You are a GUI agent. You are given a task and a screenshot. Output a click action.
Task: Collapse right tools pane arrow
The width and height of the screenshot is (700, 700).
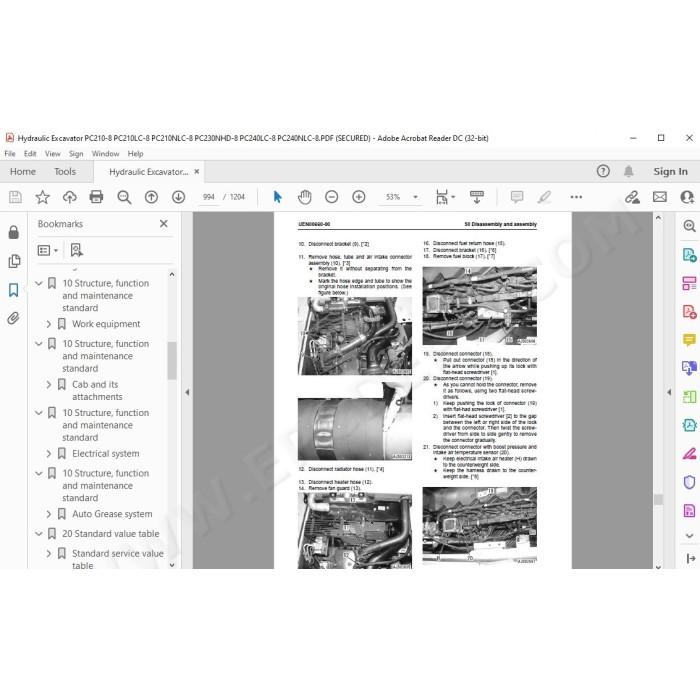click(669, 392)
